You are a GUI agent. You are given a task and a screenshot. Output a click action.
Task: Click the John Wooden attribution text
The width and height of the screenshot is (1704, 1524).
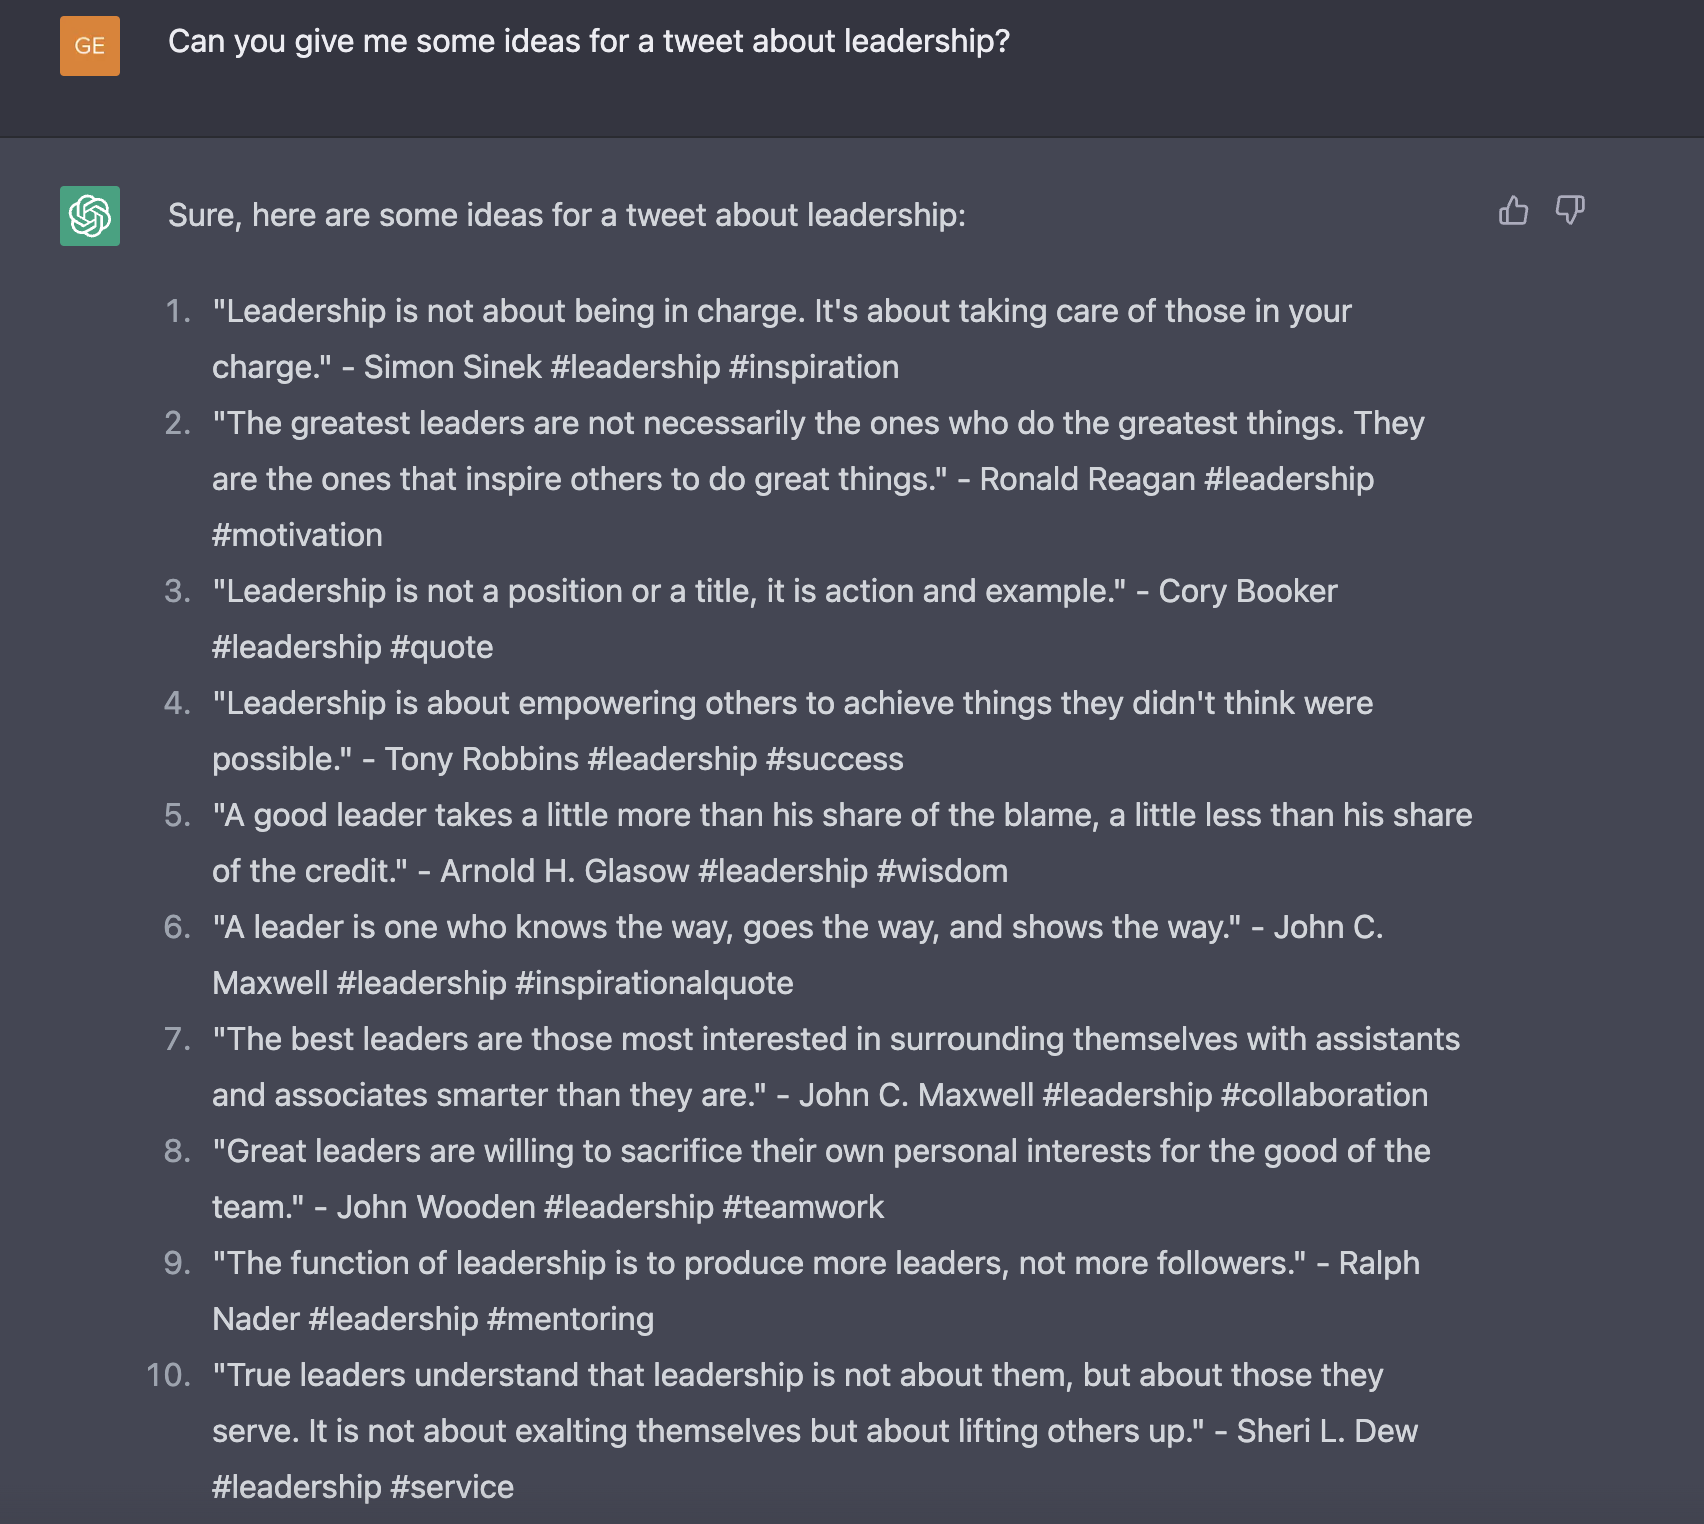pos(436,1207)
